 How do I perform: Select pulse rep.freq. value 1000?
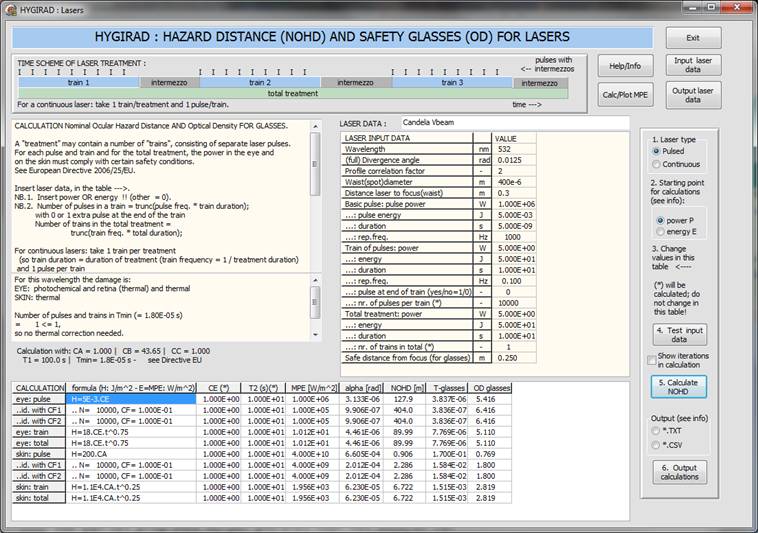pos(514,237)
